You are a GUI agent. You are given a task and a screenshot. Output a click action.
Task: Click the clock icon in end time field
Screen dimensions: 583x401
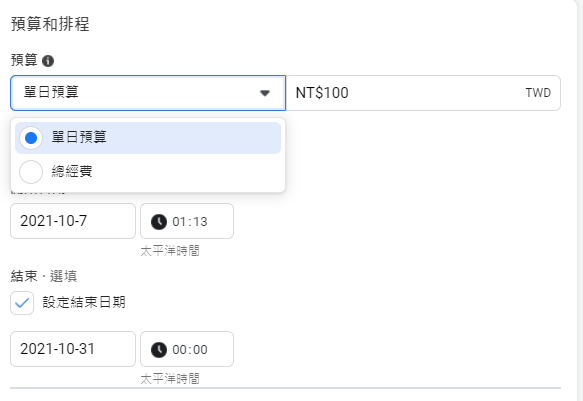pyautogui.click(x=159, y=350)
